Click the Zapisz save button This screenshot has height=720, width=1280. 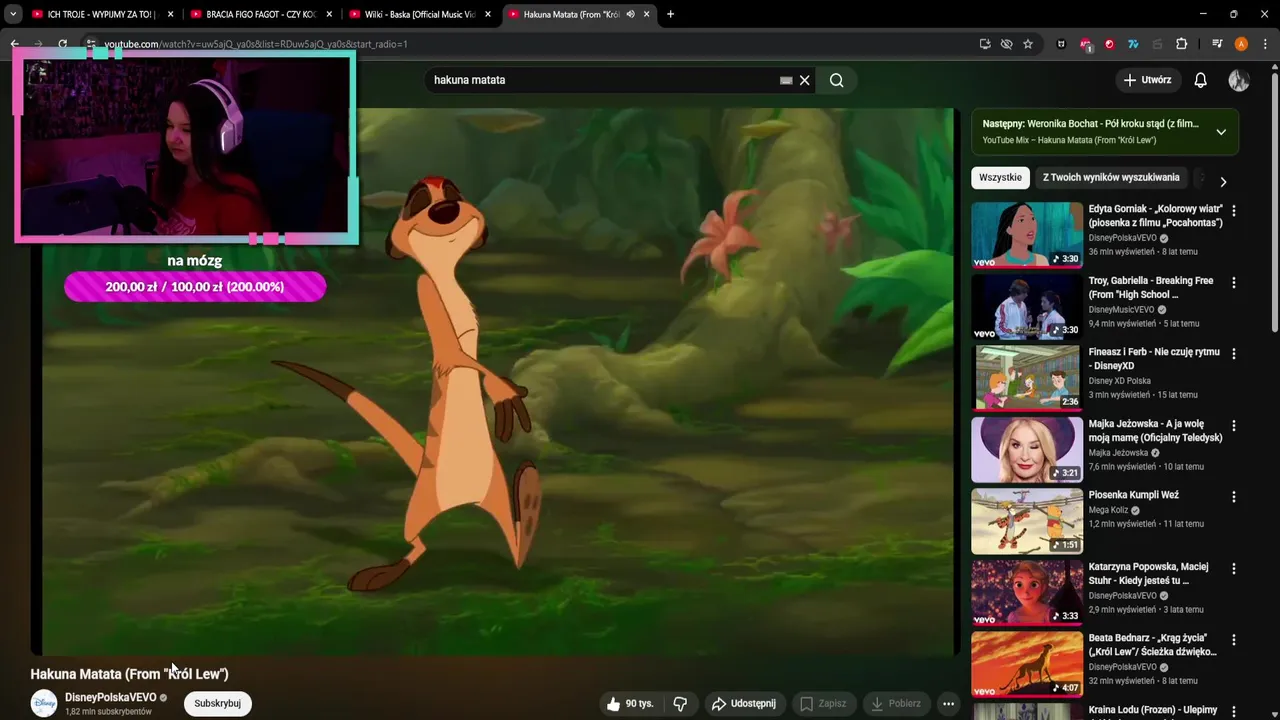pos(824,703)
